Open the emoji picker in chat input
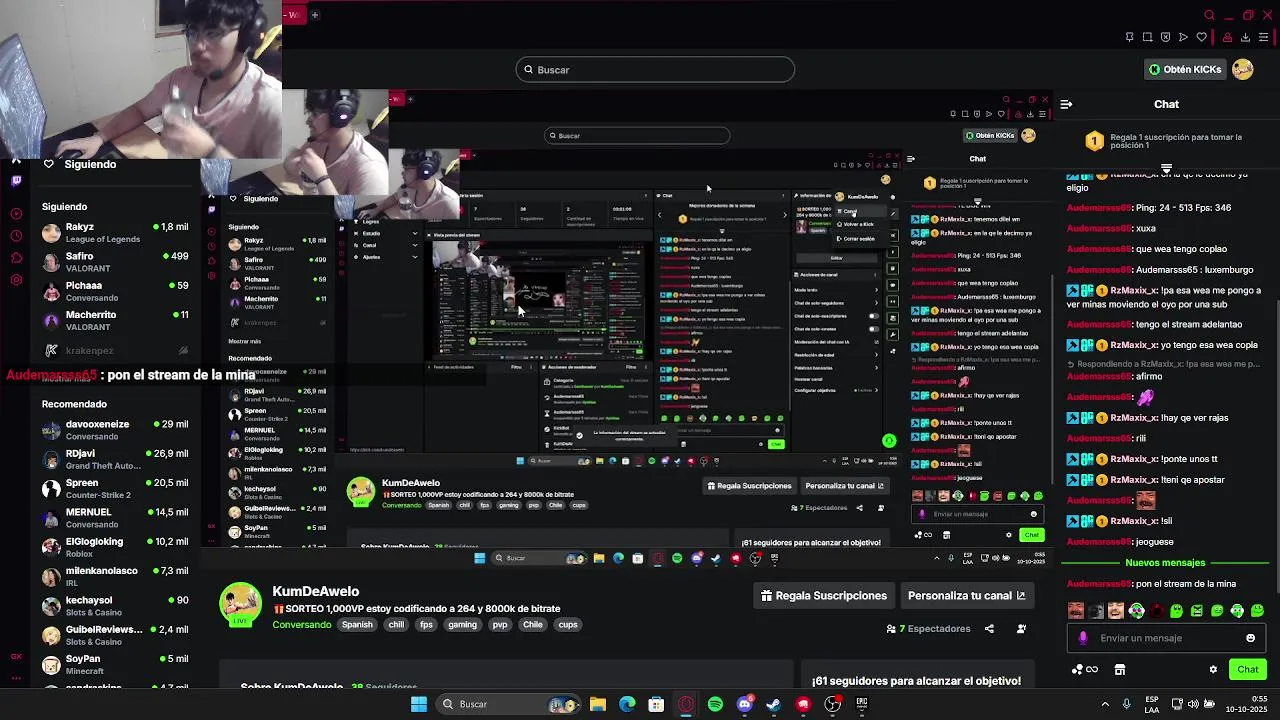Viewport: 1280px width, 720px height. pyautogui.click(x=1250, y=638)
